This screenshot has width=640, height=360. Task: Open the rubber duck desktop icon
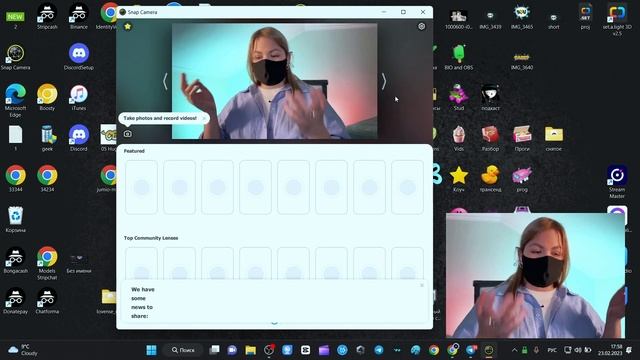[490, 179]
